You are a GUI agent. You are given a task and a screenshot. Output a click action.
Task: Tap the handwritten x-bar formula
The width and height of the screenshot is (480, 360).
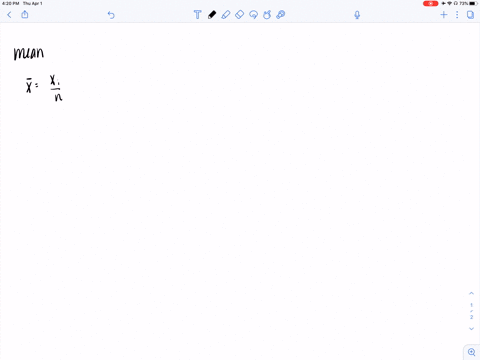tap(44, 88)
